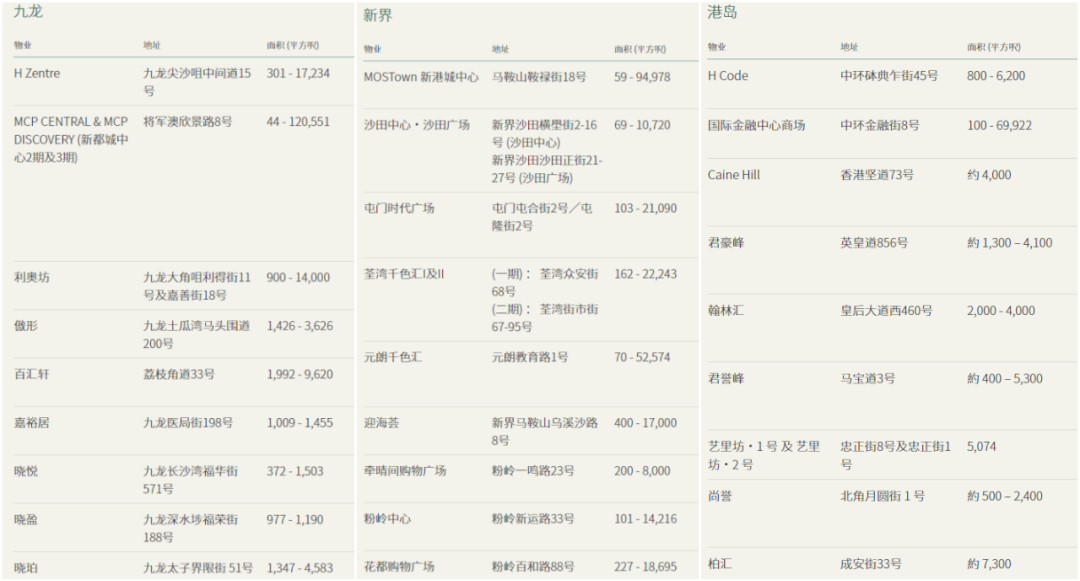
Task: Click the address 粉岭一鸣路23号
Action: [x=532, y=471]
